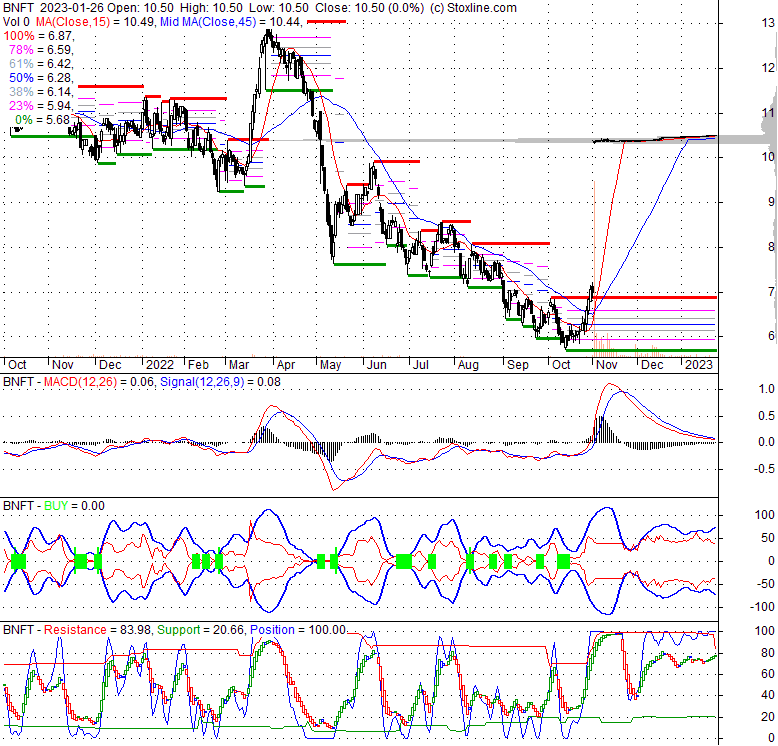Click the long green 5.68 support line
This screenshot has width=778, height=746.
[642, 350]
